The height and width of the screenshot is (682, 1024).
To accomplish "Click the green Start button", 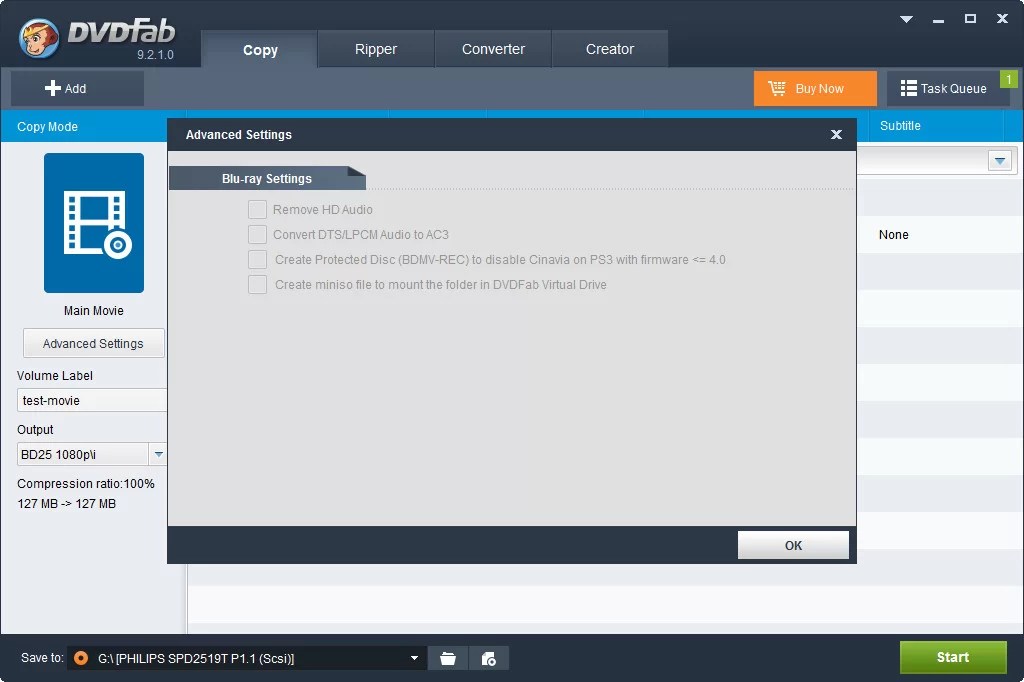I will pyautogui.click(x=953, y=657).
